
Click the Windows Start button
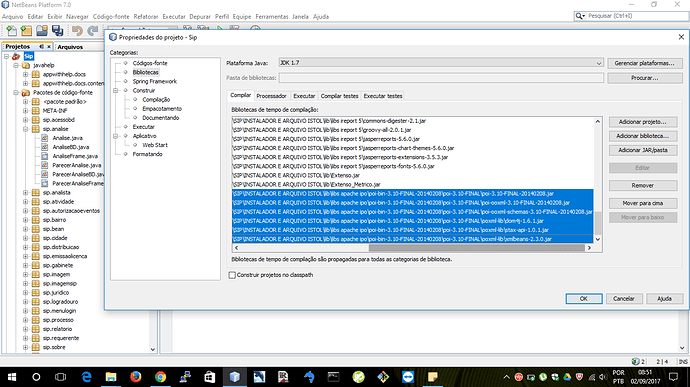tap(12, 377)
